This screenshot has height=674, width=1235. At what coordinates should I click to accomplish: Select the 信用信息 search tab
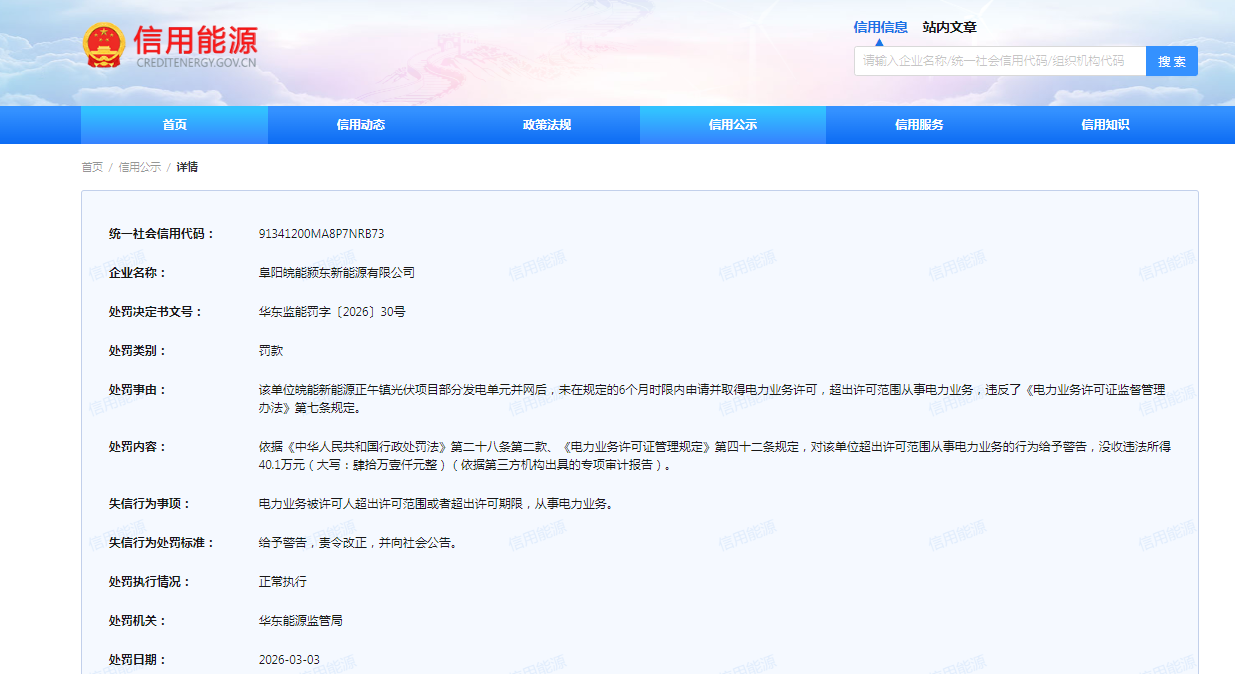pos(880,27)
